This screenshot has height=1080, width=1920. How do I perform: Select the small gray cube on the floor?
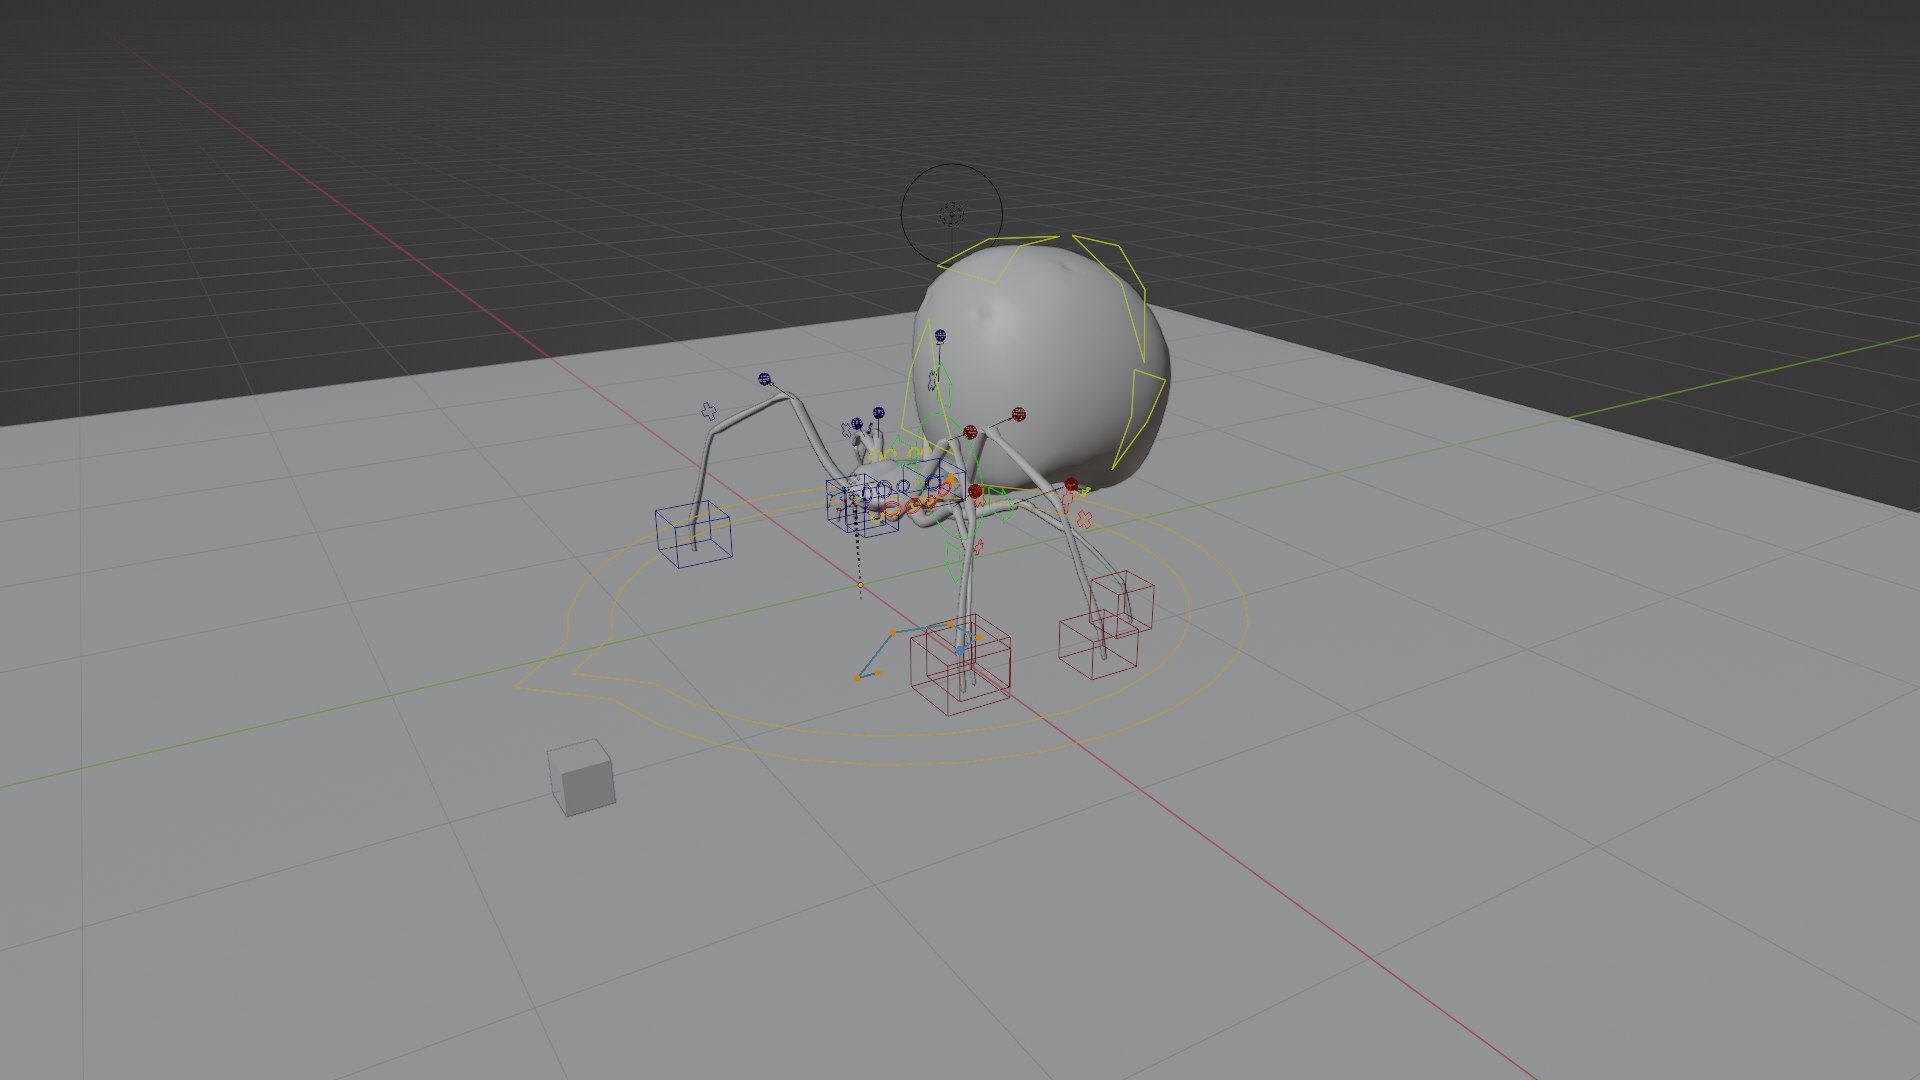(581, 778)
